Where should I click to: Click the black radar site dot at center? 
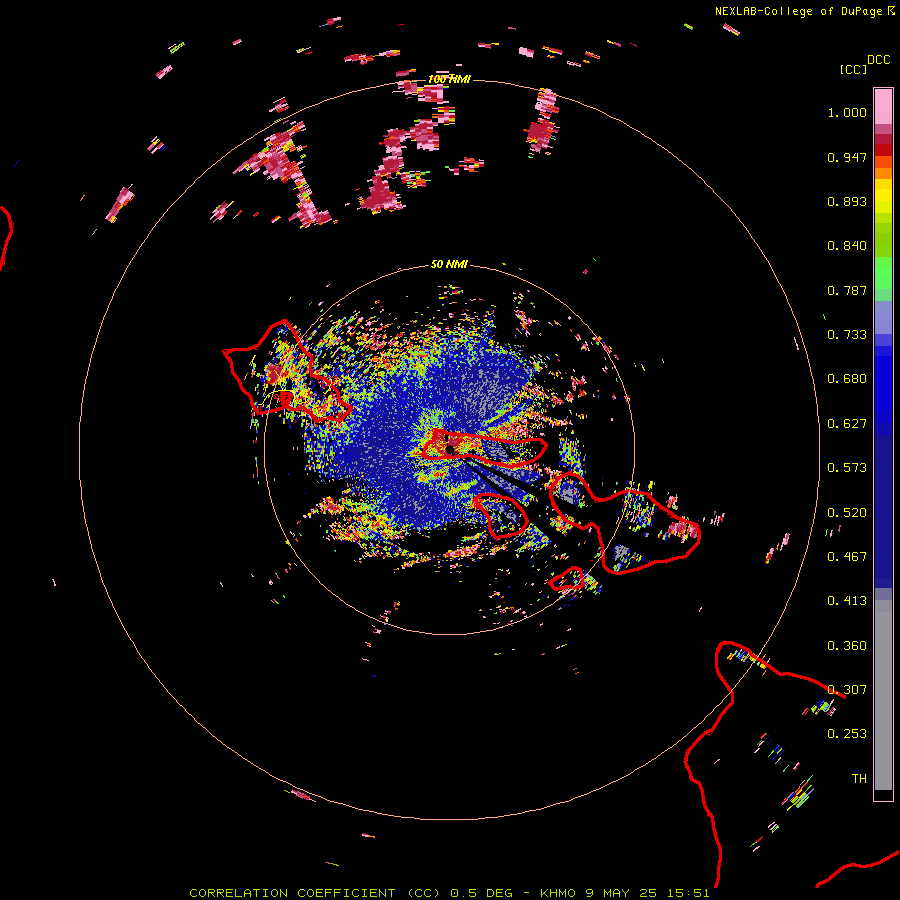pos(451,449)
